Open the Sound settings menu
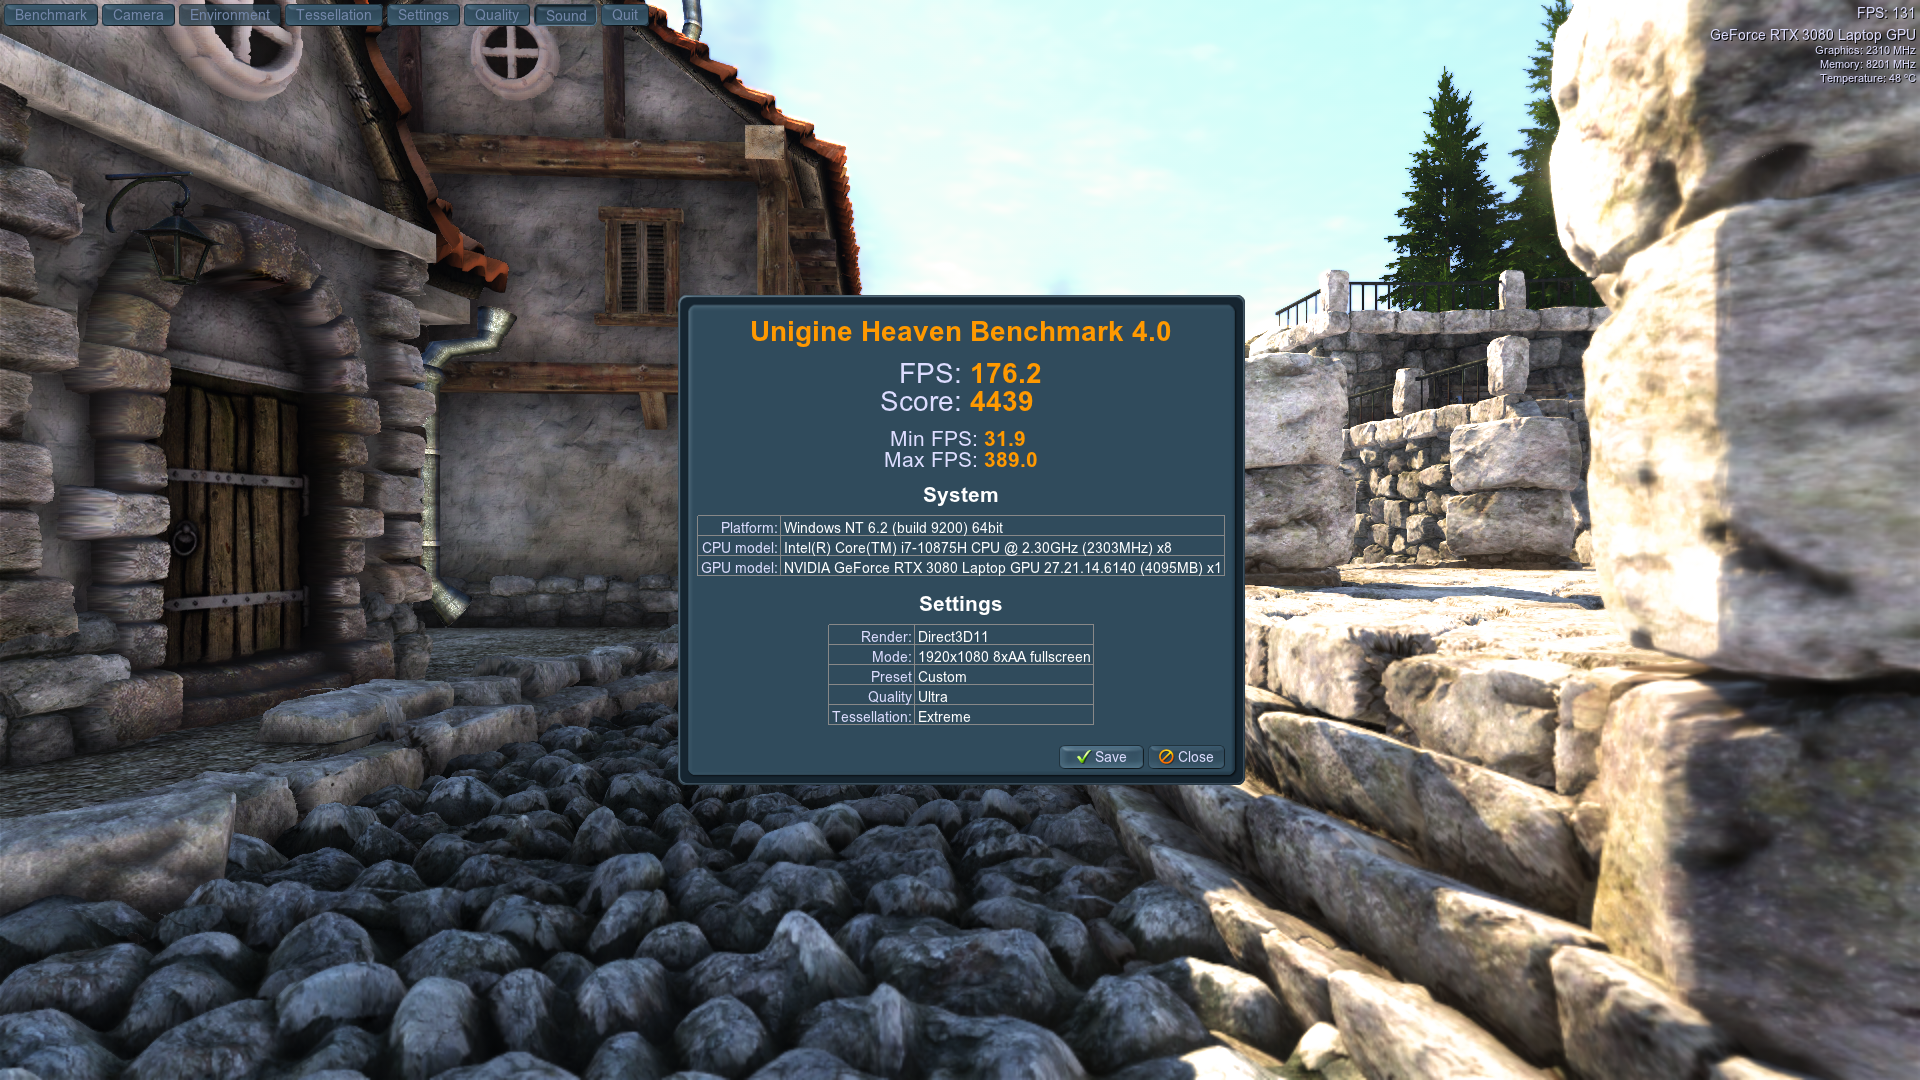1920x1080 pixels. (564, 16)
